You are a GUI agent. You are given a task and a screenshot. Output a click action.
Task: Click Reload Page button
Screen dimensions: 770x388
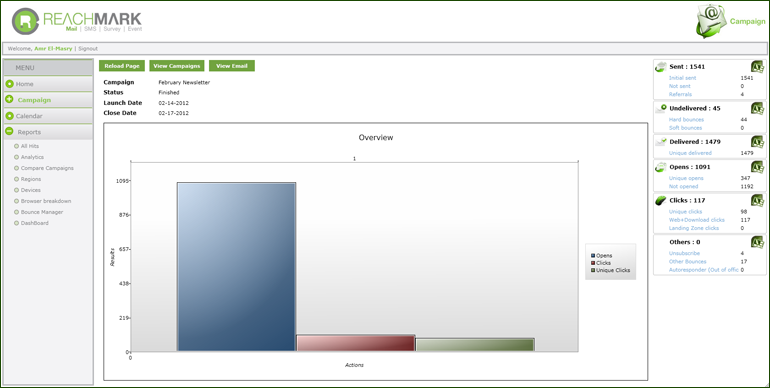click(122, 66)
